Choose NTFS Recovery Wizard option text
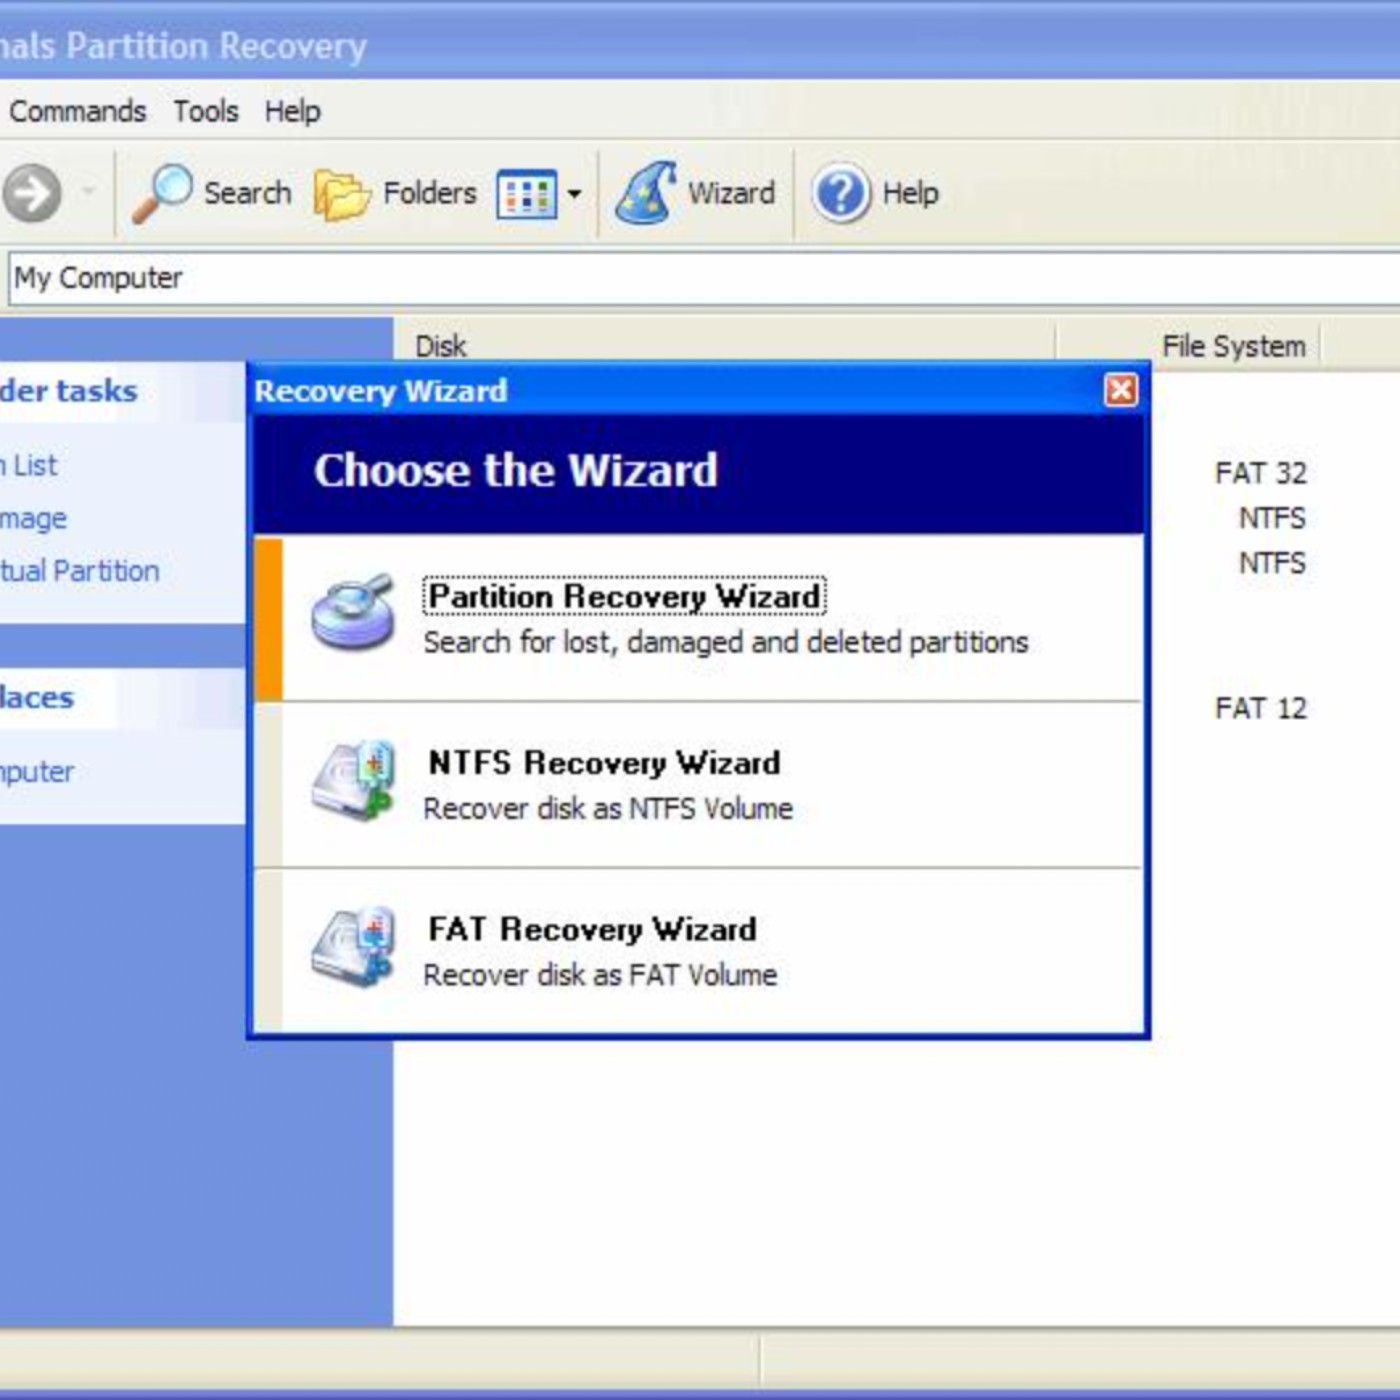 604,763
